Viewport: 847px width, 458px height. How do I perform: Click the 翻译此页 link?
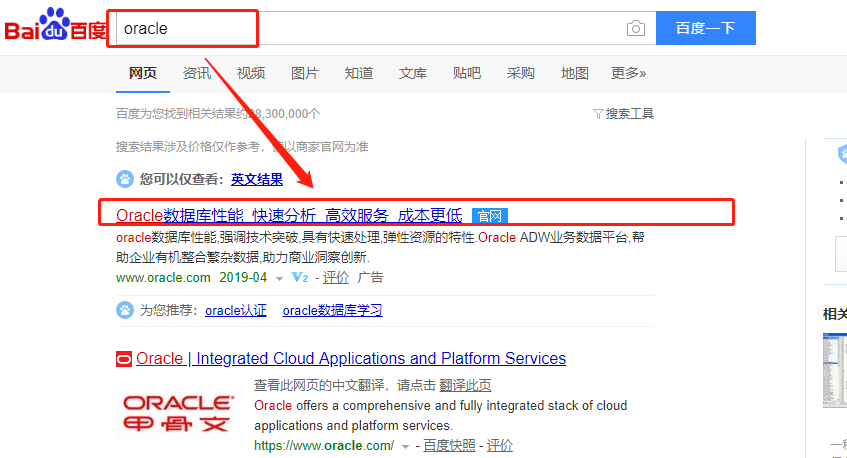point(465,385)
